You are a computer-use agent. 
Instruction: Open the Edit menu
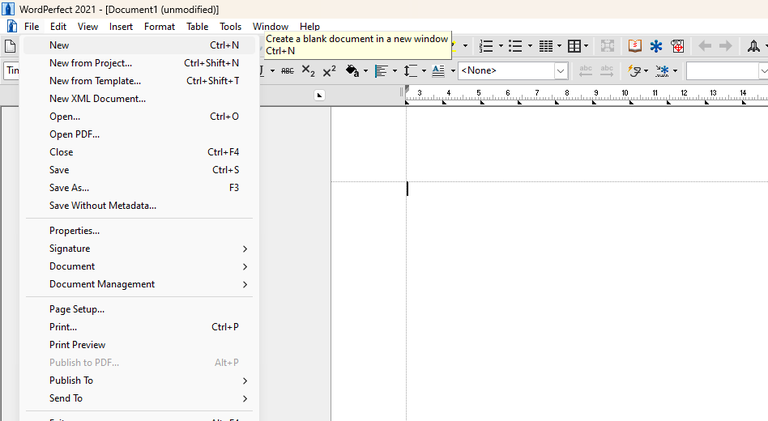click(x=58, y=26)
